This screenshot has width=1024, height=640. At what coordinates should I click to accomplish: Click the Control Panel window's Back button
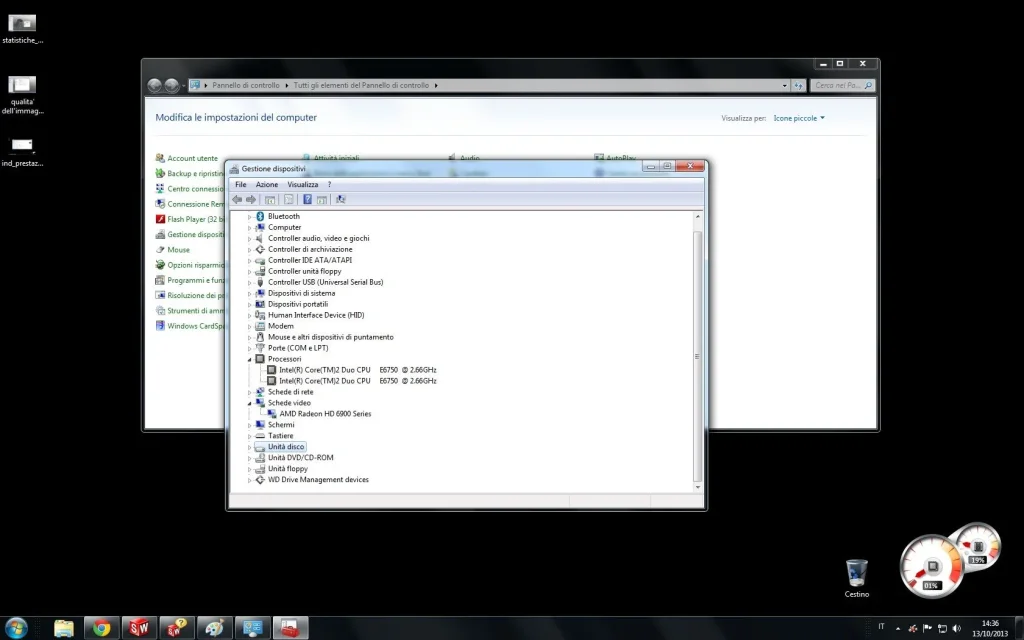[154, 85]
